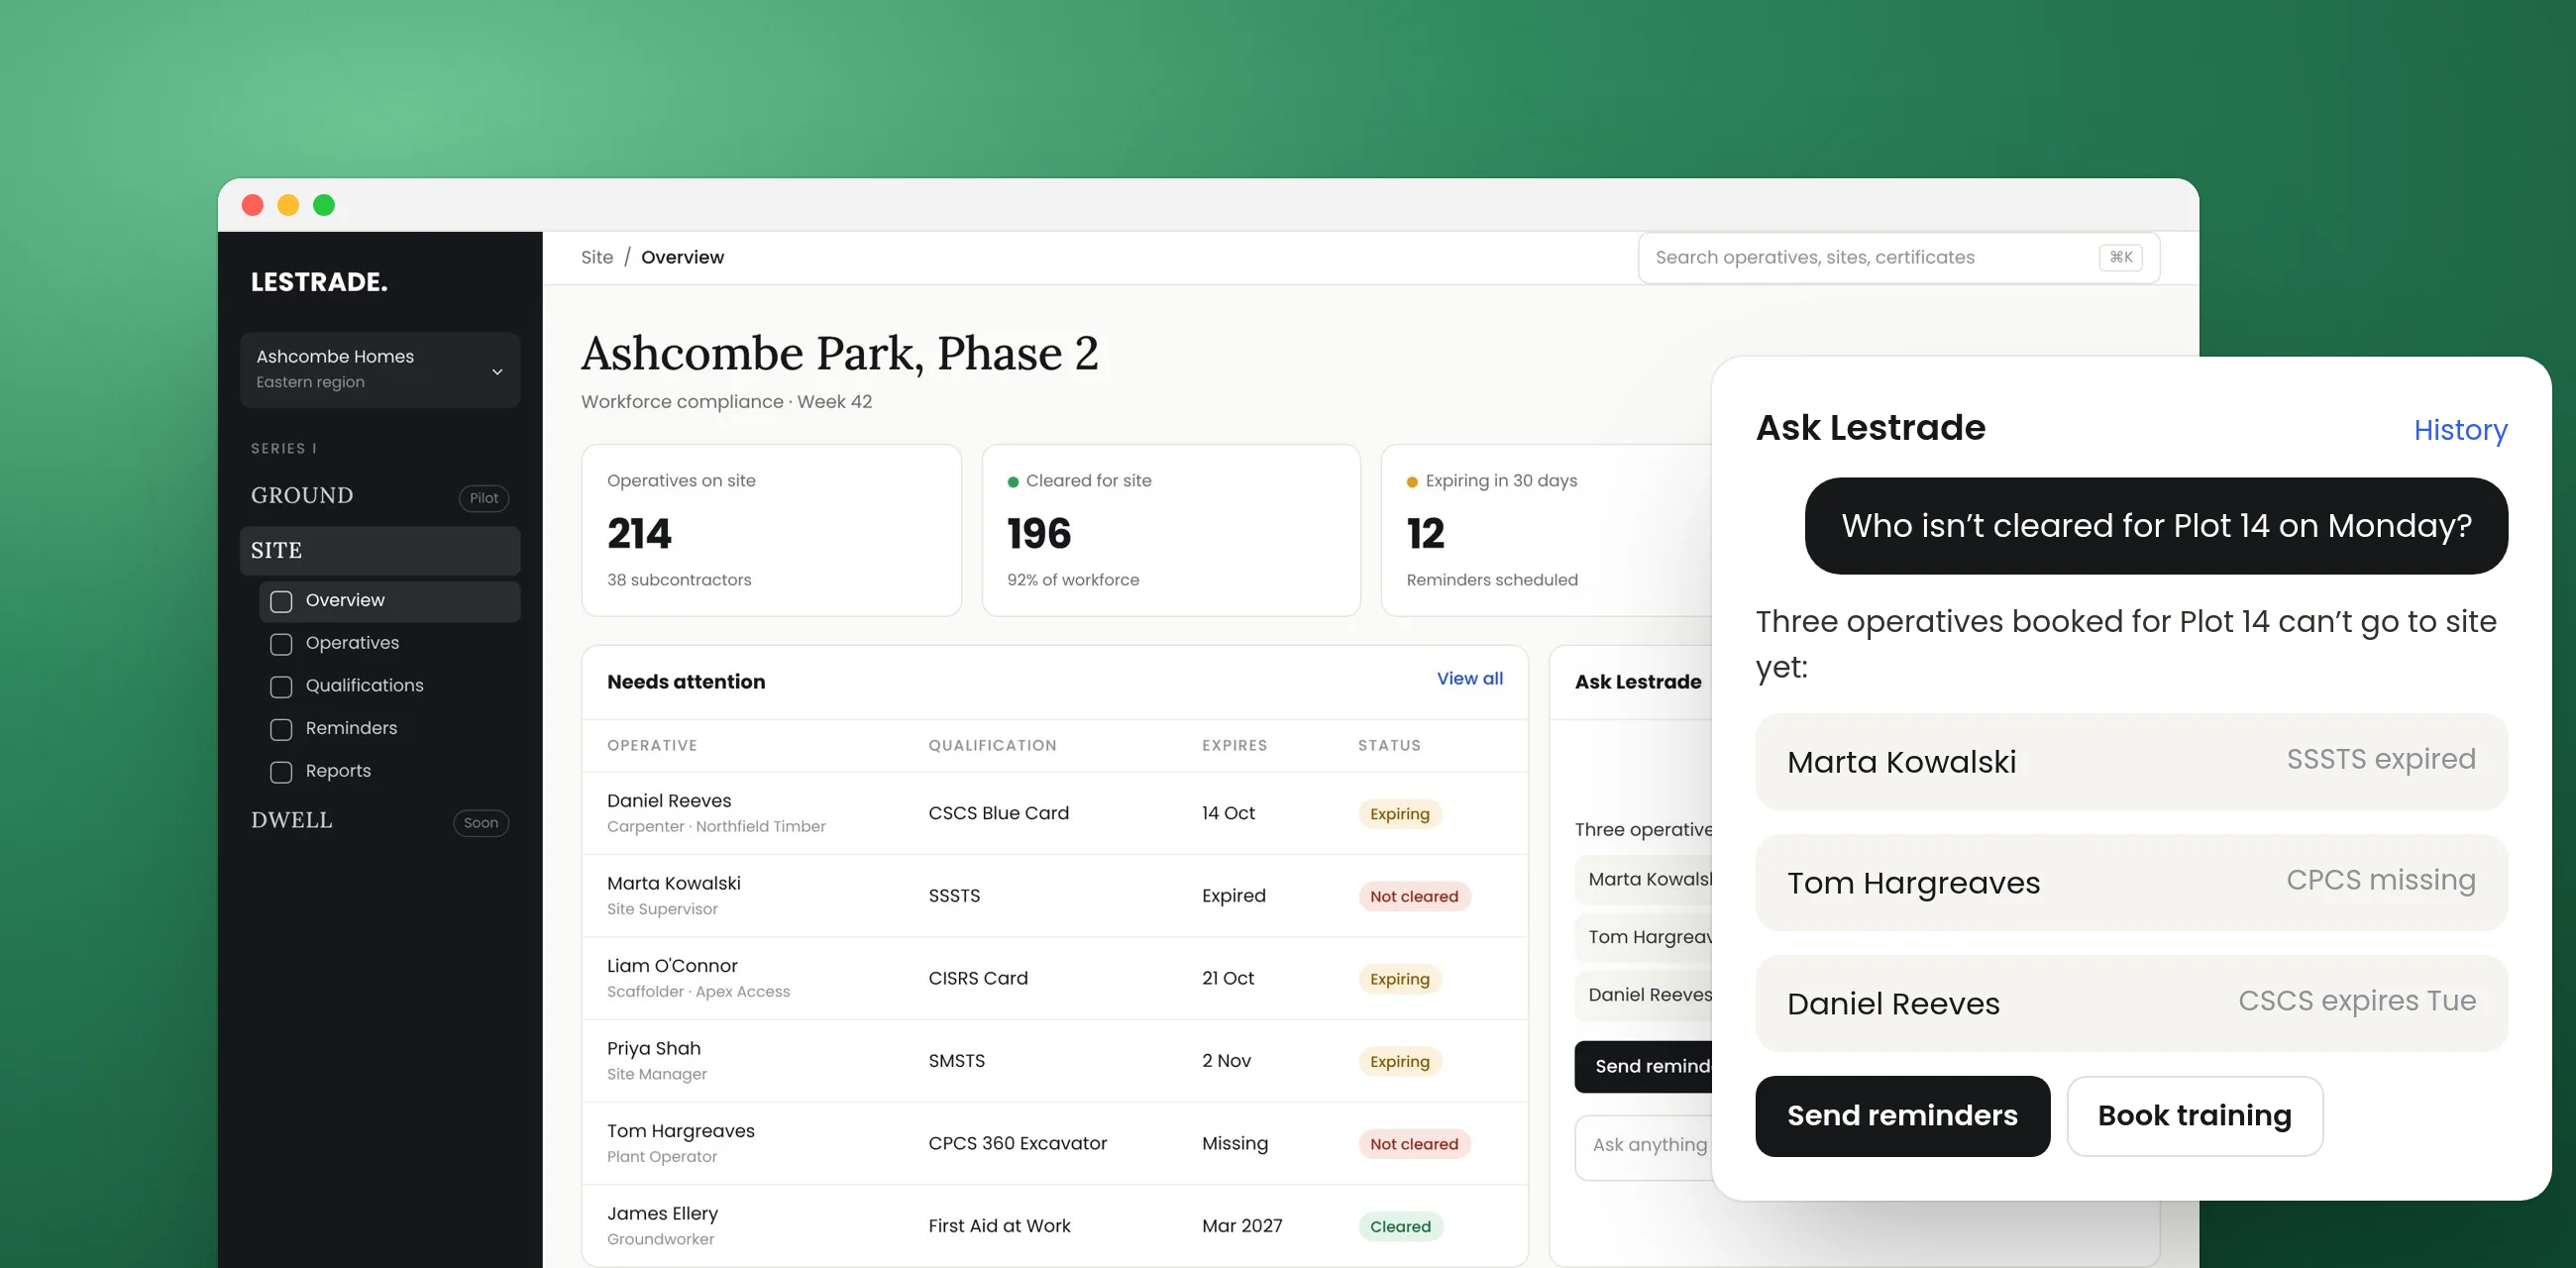This screenshot has height=1268, width=2576.
Task: Click View all in Needs attention
Action: pyautogui.click(x=1469, y=678)
